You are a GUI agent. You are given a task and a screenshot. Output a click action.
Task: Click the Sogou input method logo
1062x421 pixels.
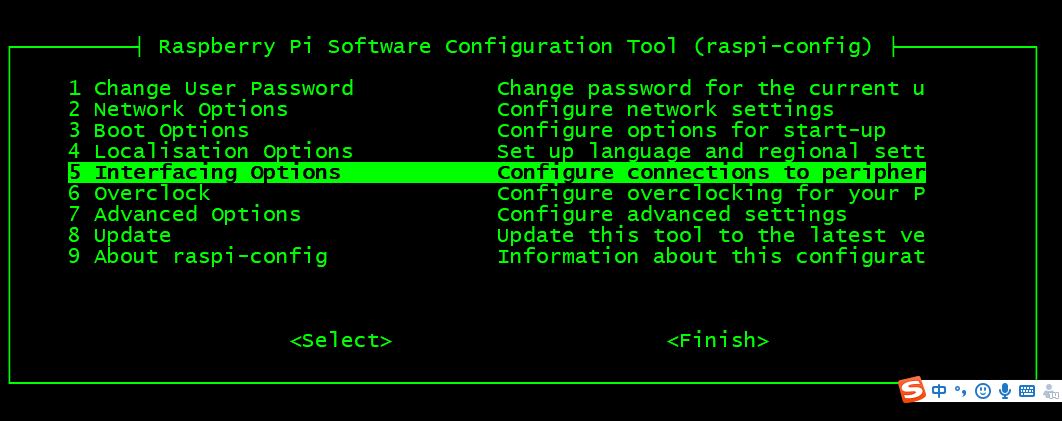[x=911, y=390]
